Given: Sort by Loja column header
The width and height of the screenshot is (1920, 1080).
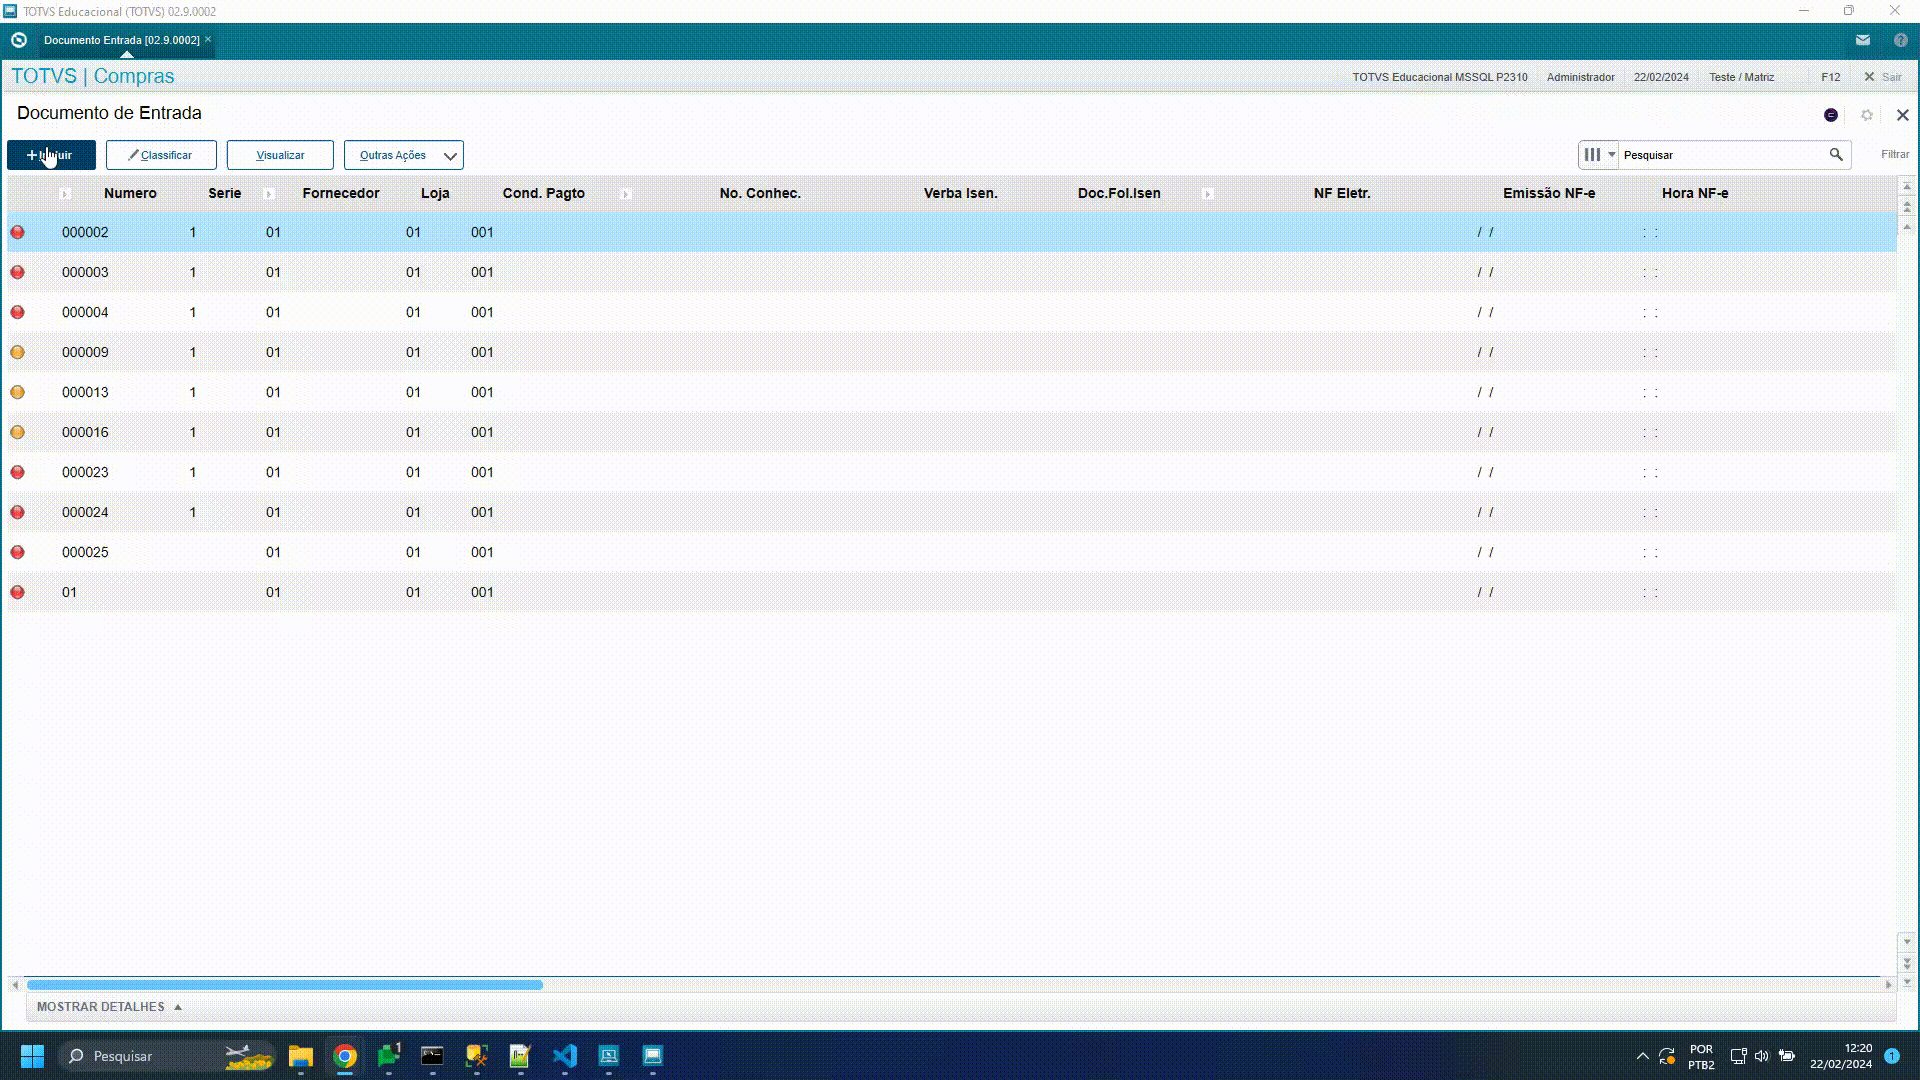Looking at the screenshot, I should pos(435,193).
